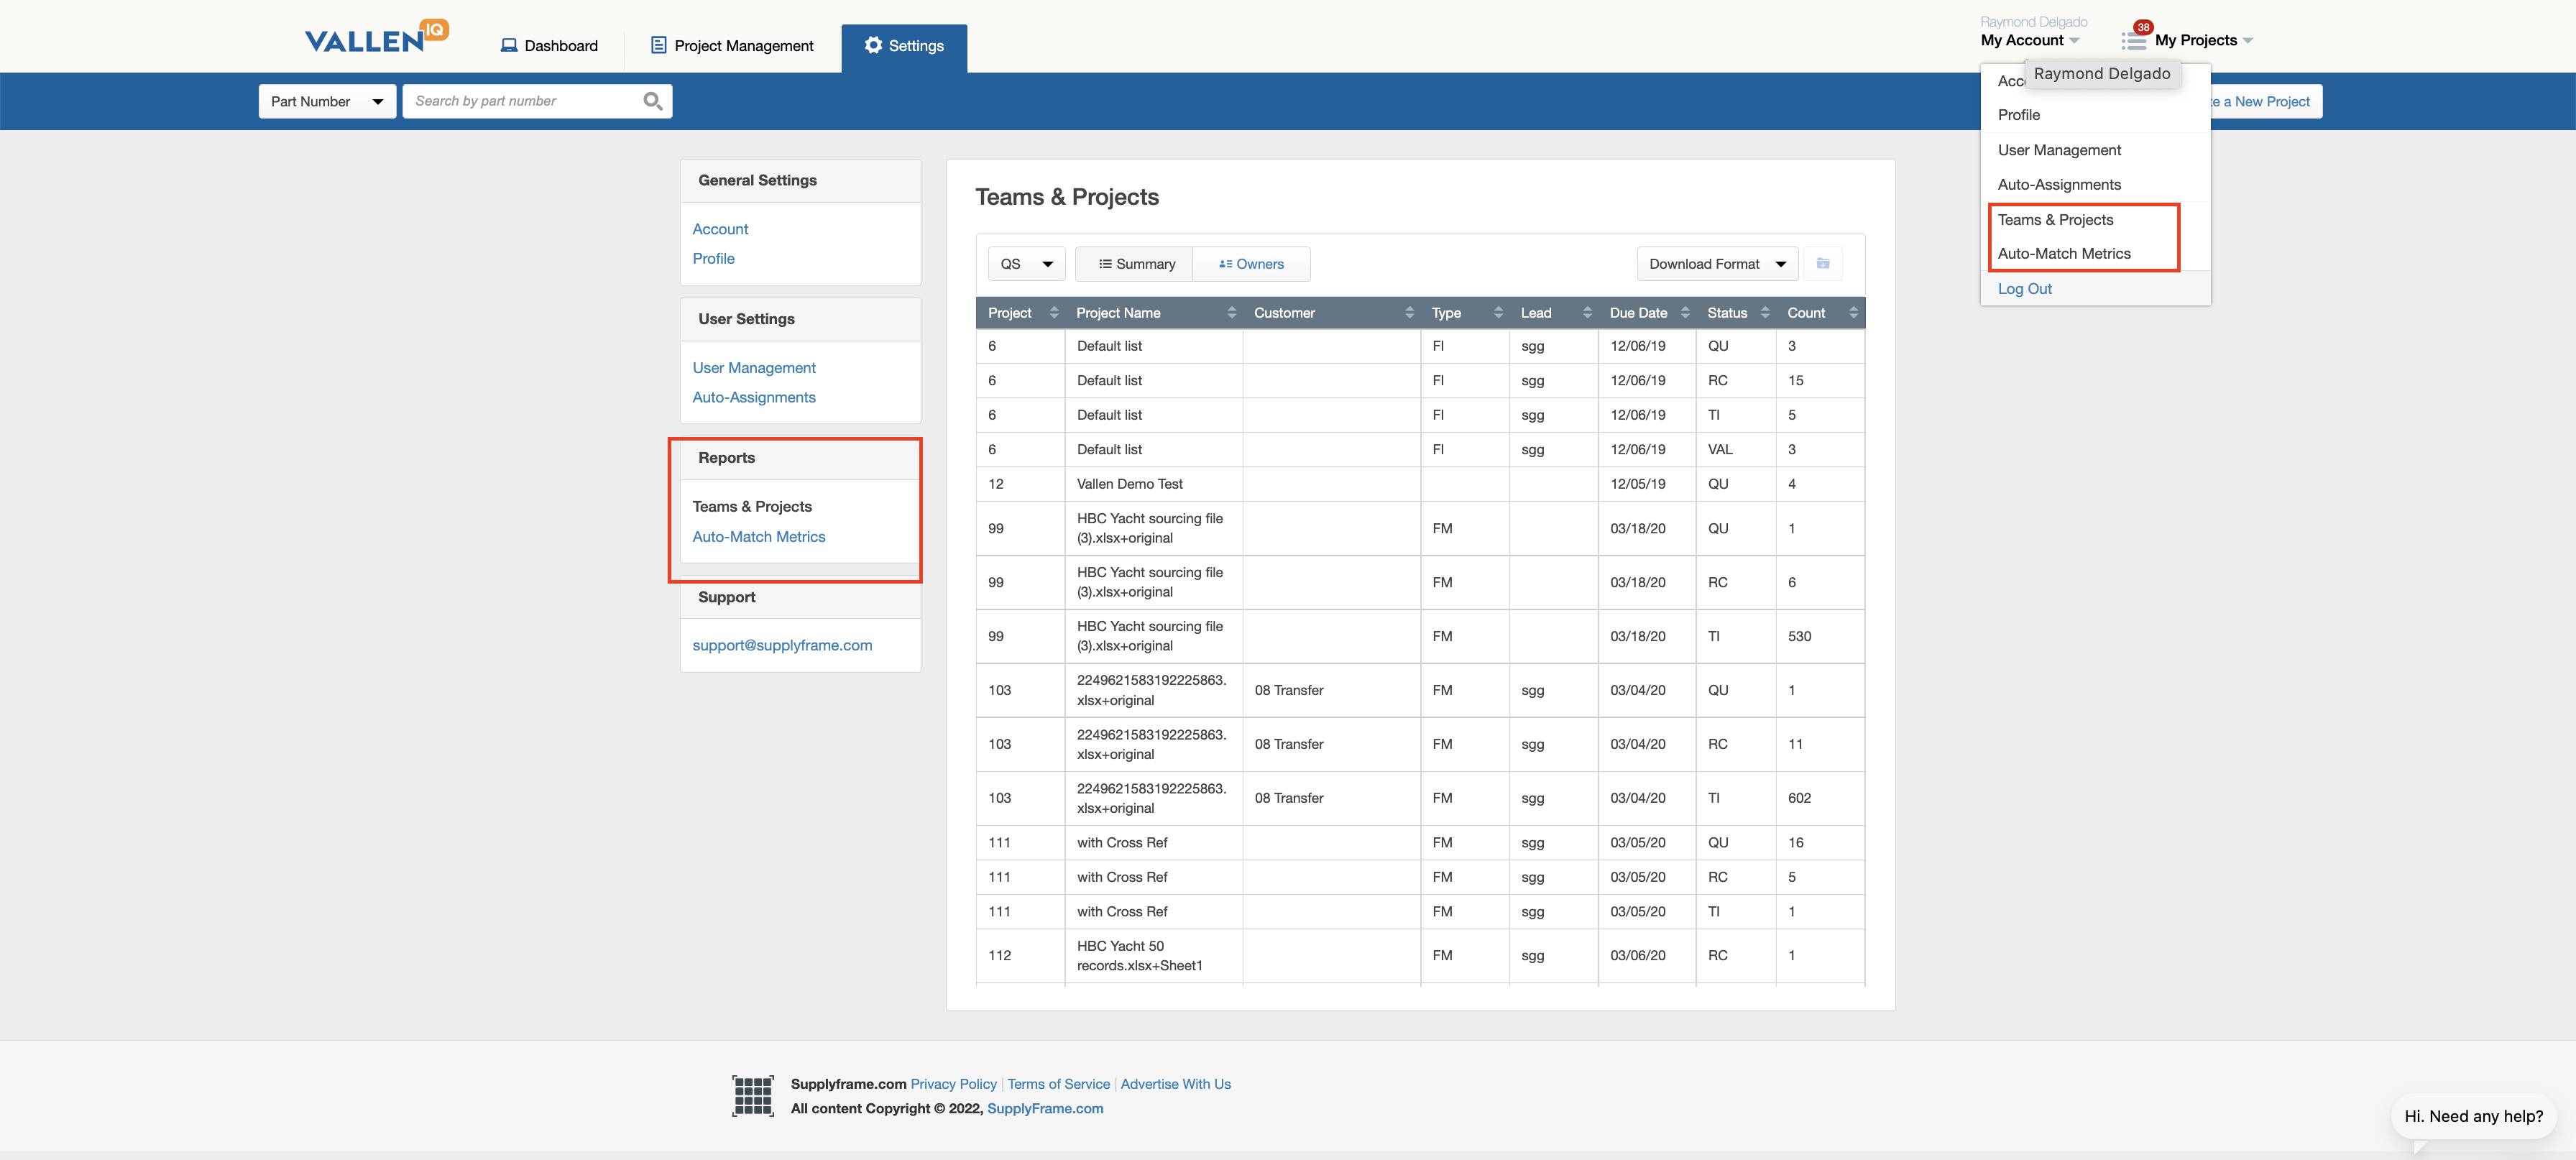
Task: Sort by the Status column arrows
Action: (1765, 313)
